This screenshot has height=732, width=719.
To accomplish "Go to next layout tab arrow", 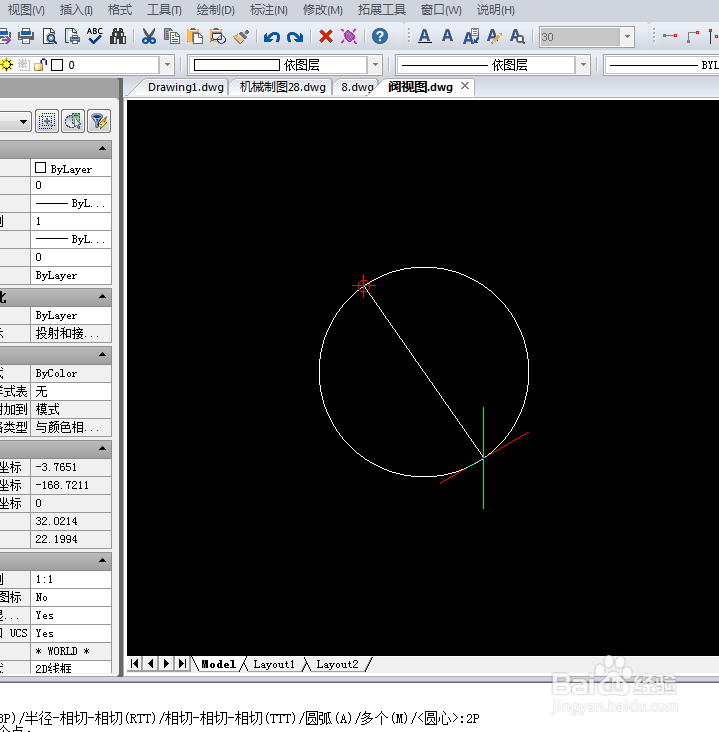I will pyautogui.click(x=166, y=663).
